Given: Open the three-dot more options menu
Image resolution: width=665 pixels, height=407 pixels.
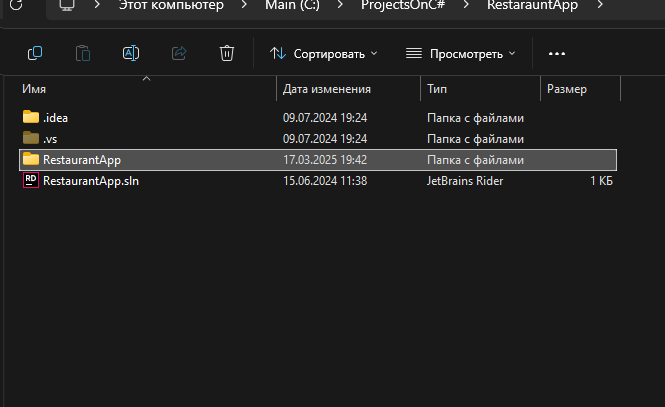Looking at the screenshot, I should click(557, 53).
